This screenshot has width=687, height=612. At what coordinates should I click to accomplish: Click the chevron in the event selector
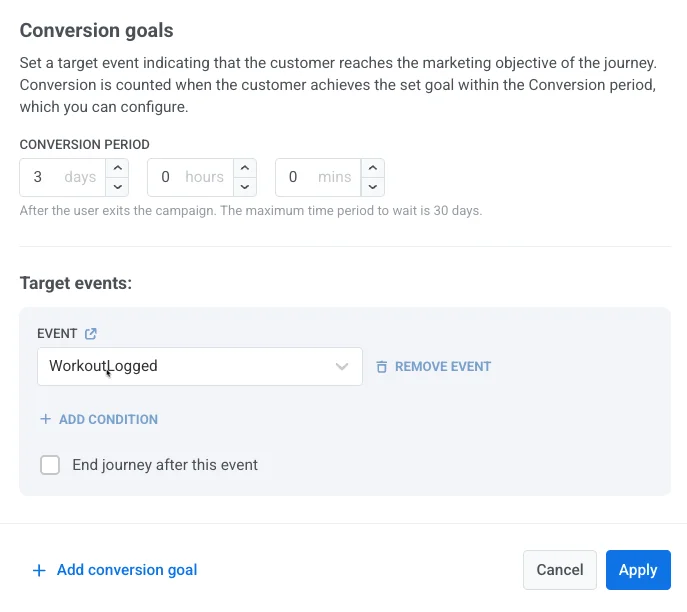click(x=343, y=366)
